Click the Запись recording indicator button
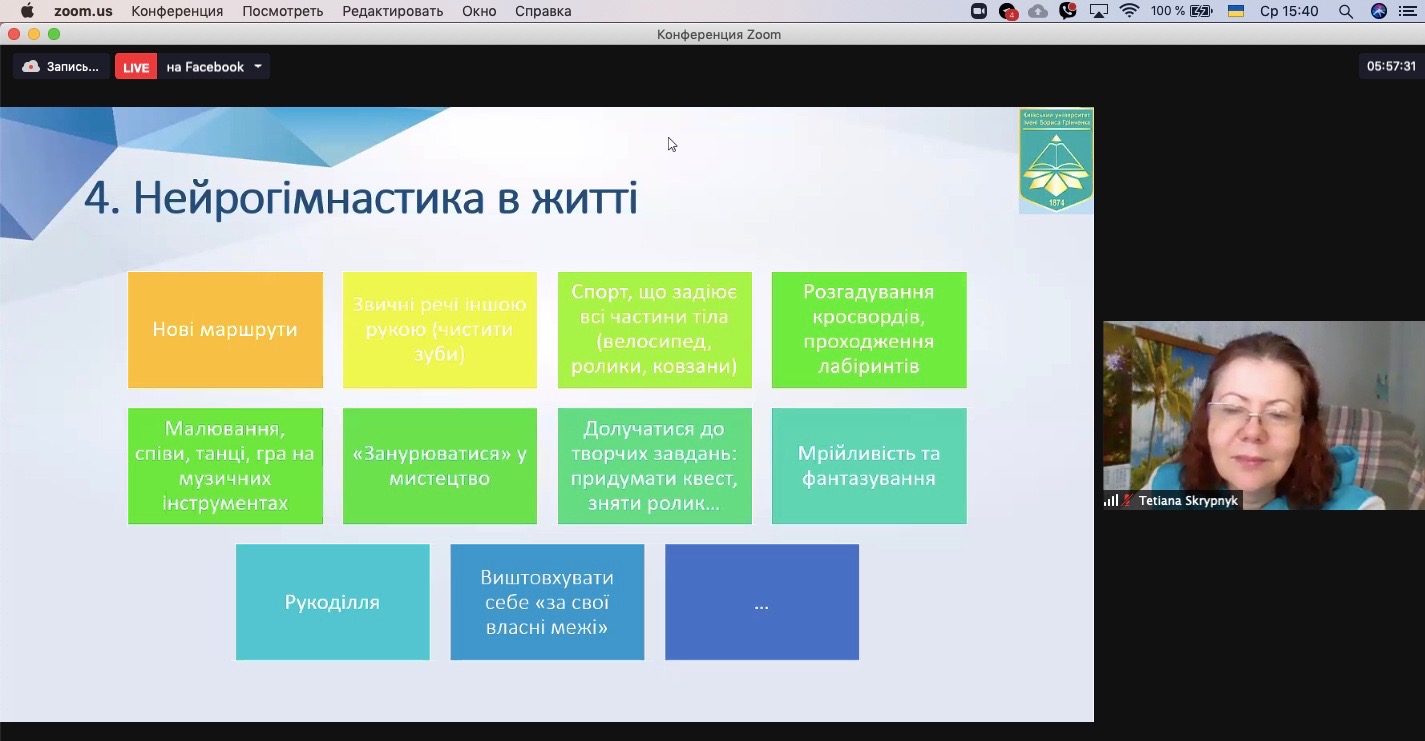The height and width of the screenshot is (741, 1425). point(61,67)
